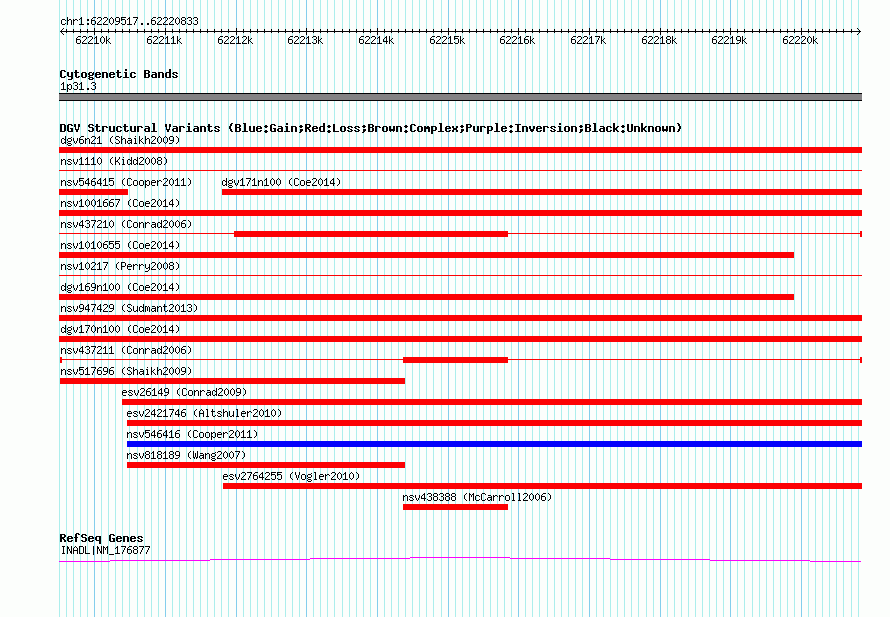Screen dimensions: 890x617
Task: Click the nsv1001667 (Coe2014) label
Action: tap(120, 203)
